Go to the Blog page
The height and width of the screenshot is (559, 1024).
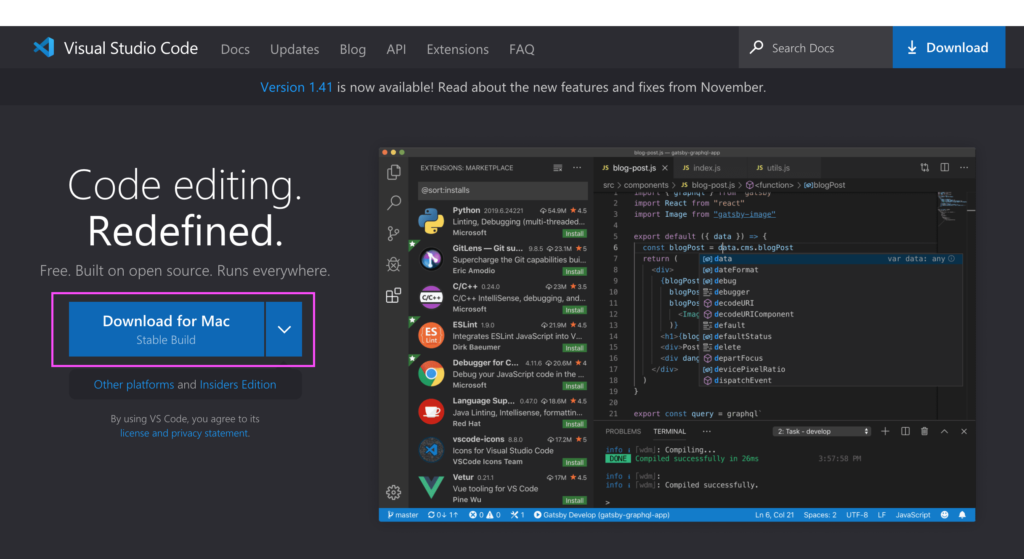click(353, 49)
